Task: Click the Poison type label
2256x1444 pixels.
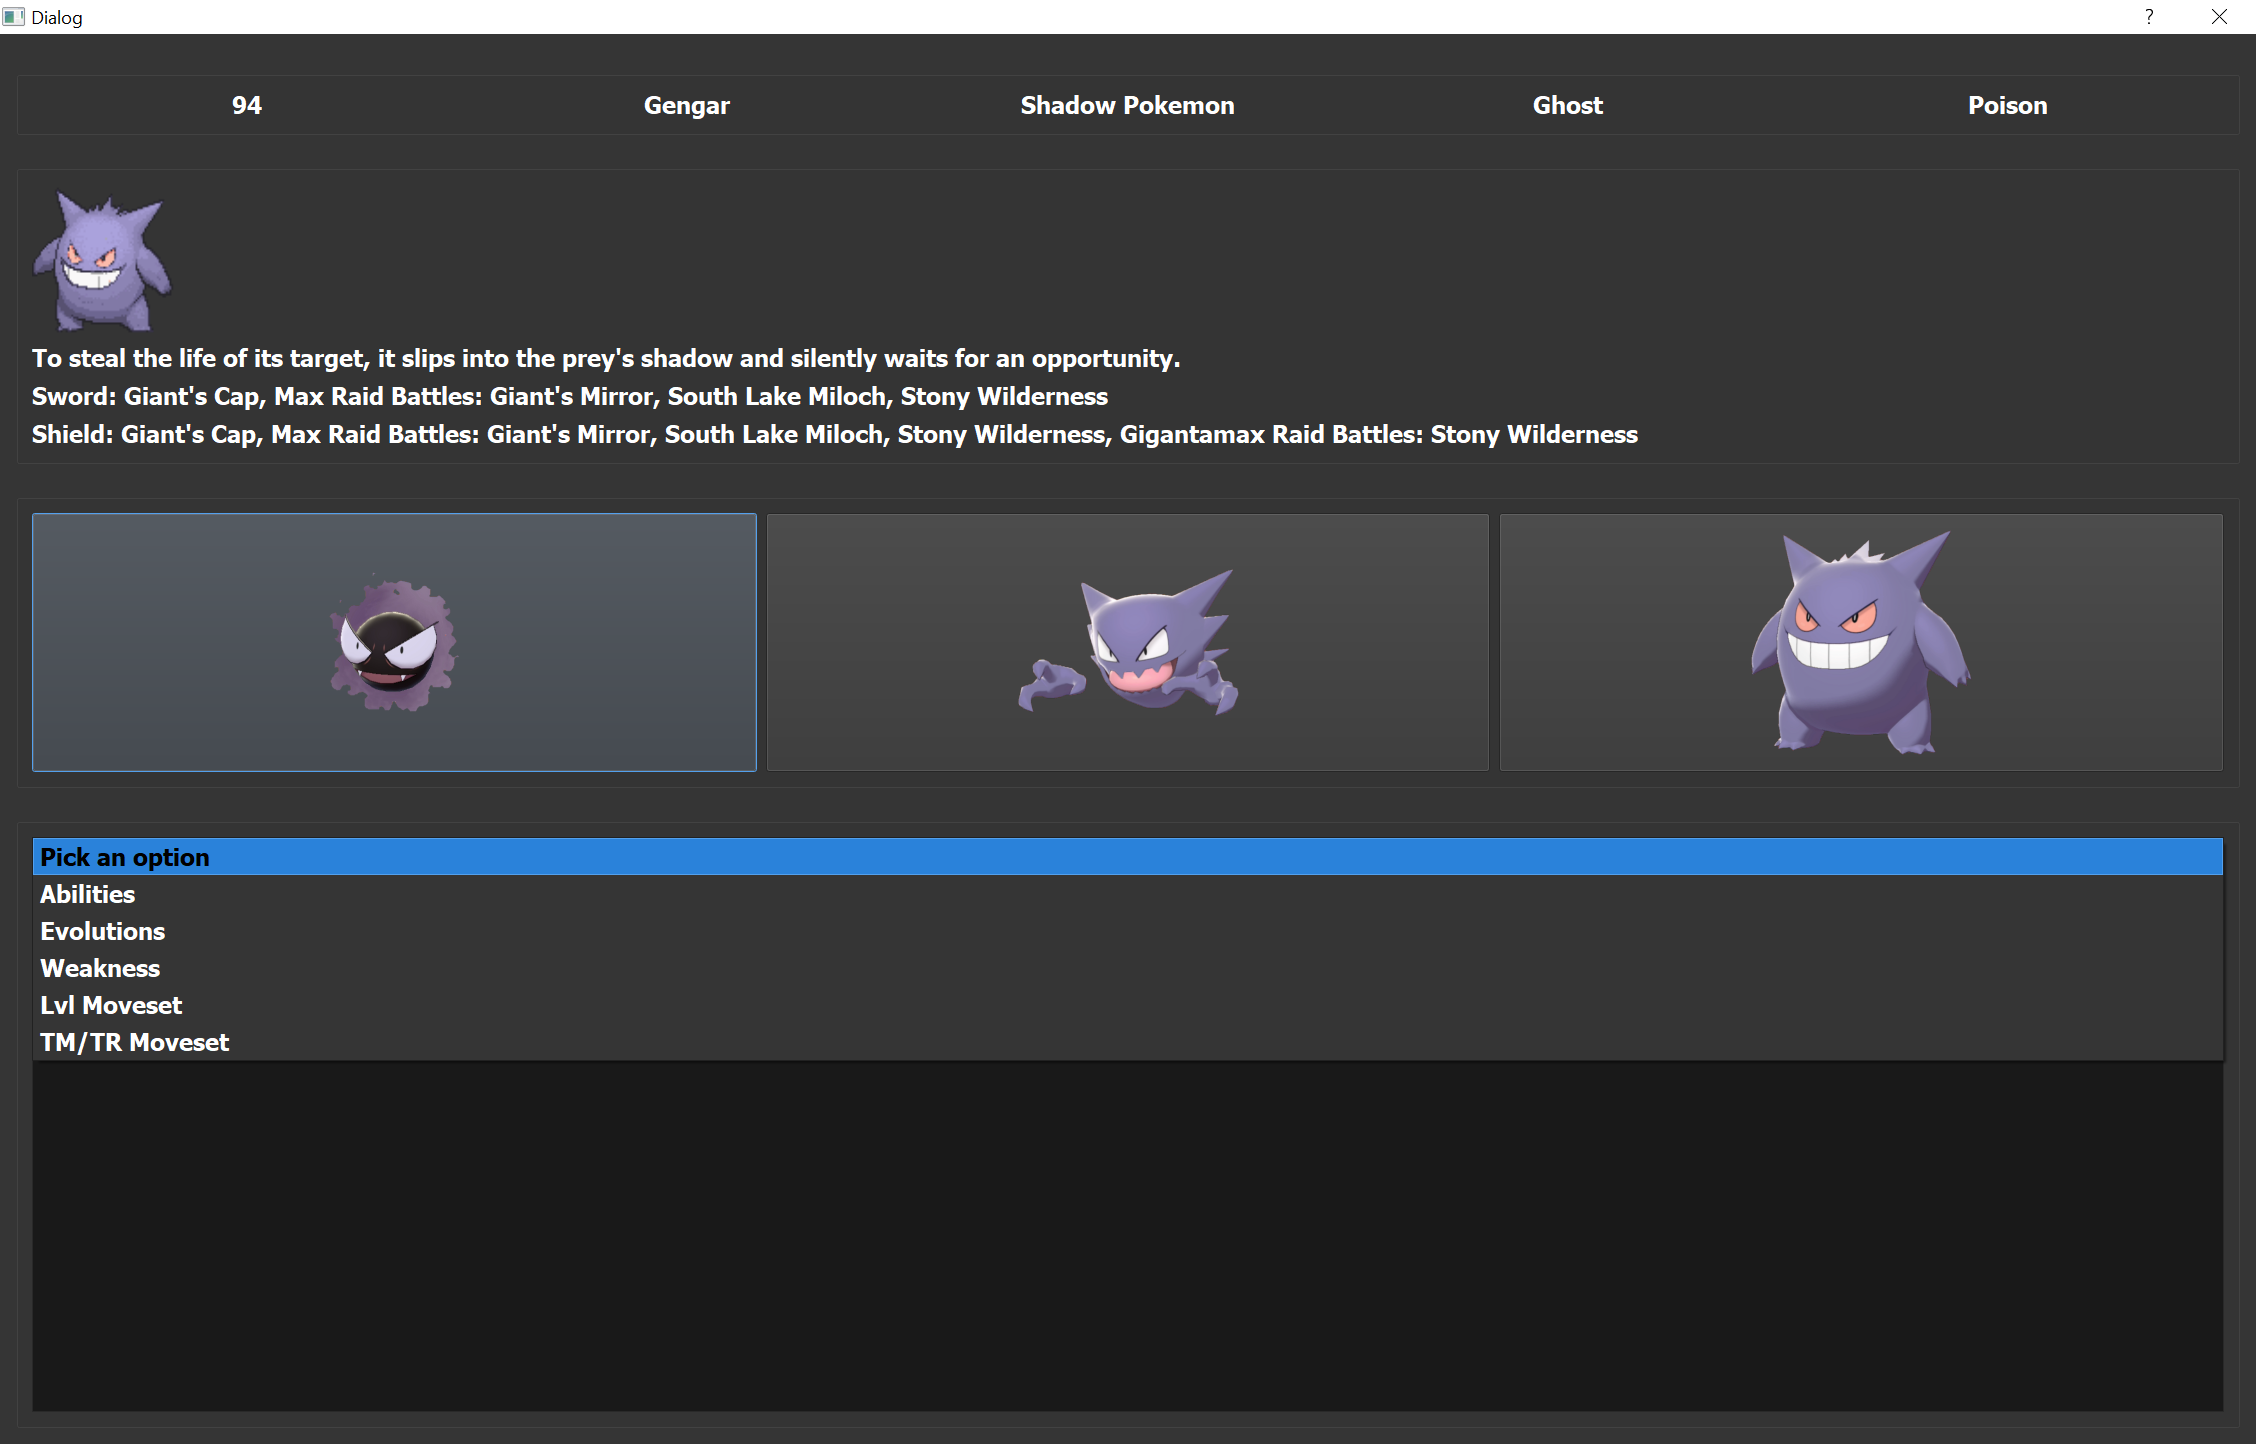Action: (x=2007, y=105)
